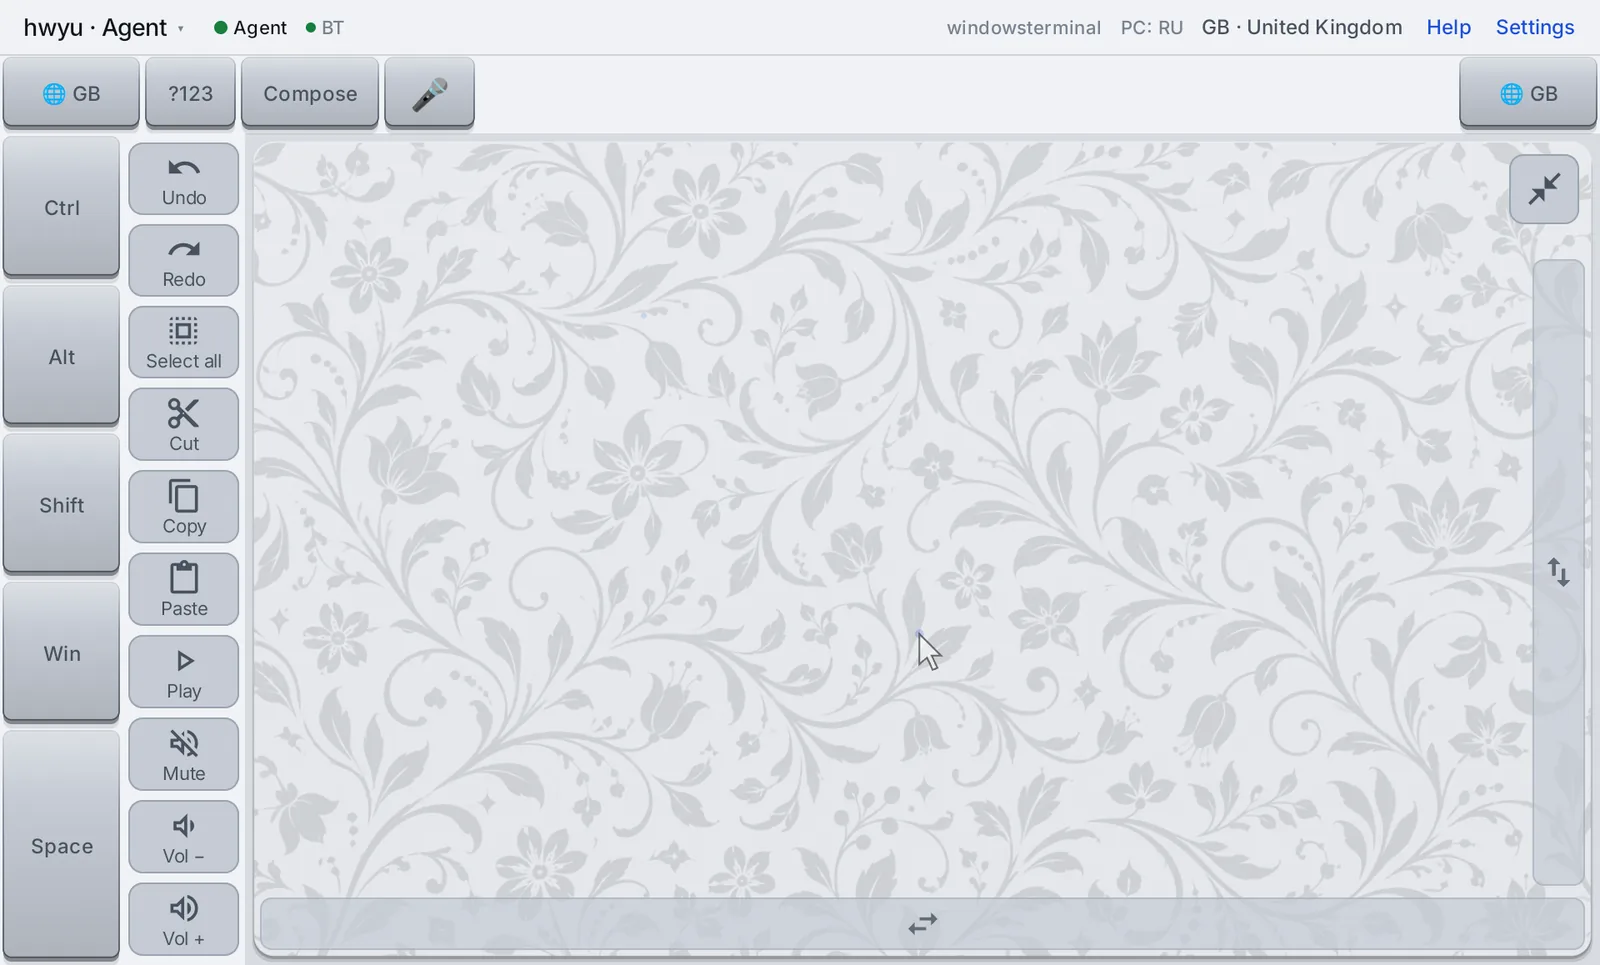This screenshot has width=1600, height=965.
Task: Tap the Copy button
Action: click(x=184, y=508)
